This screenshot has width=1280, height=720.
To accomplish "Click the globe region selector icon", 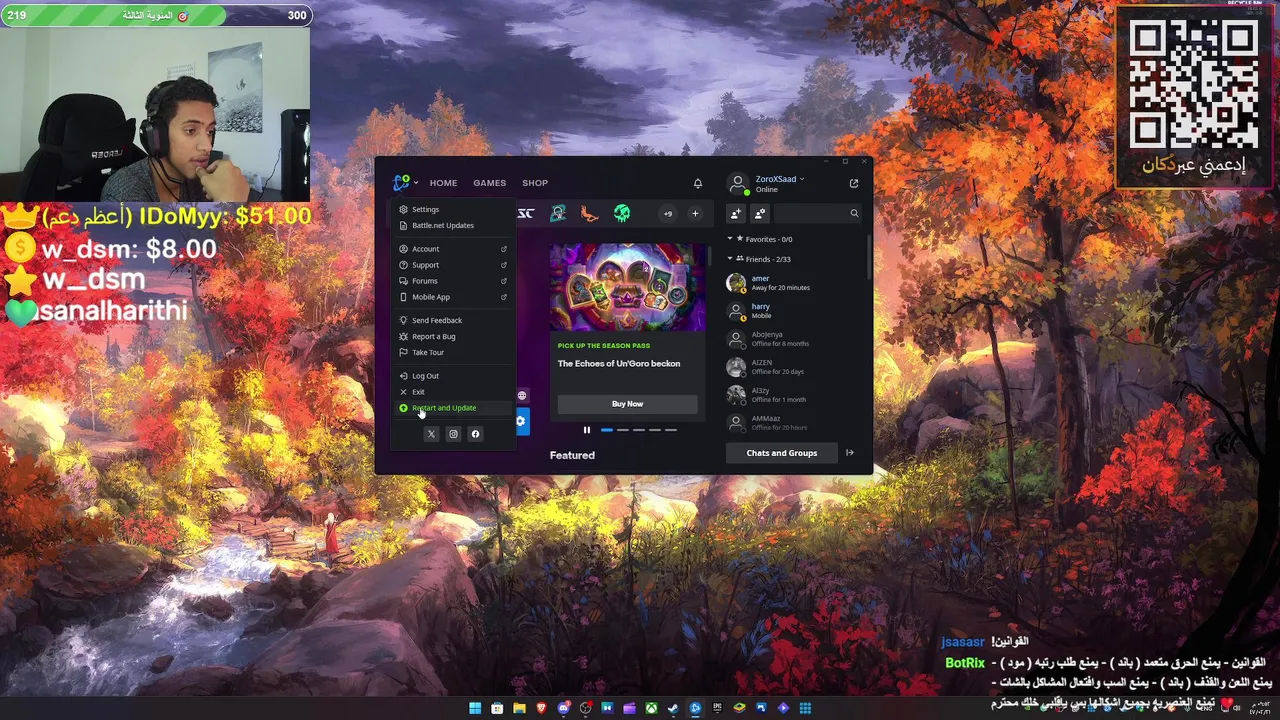I will [x=521, y=396].
